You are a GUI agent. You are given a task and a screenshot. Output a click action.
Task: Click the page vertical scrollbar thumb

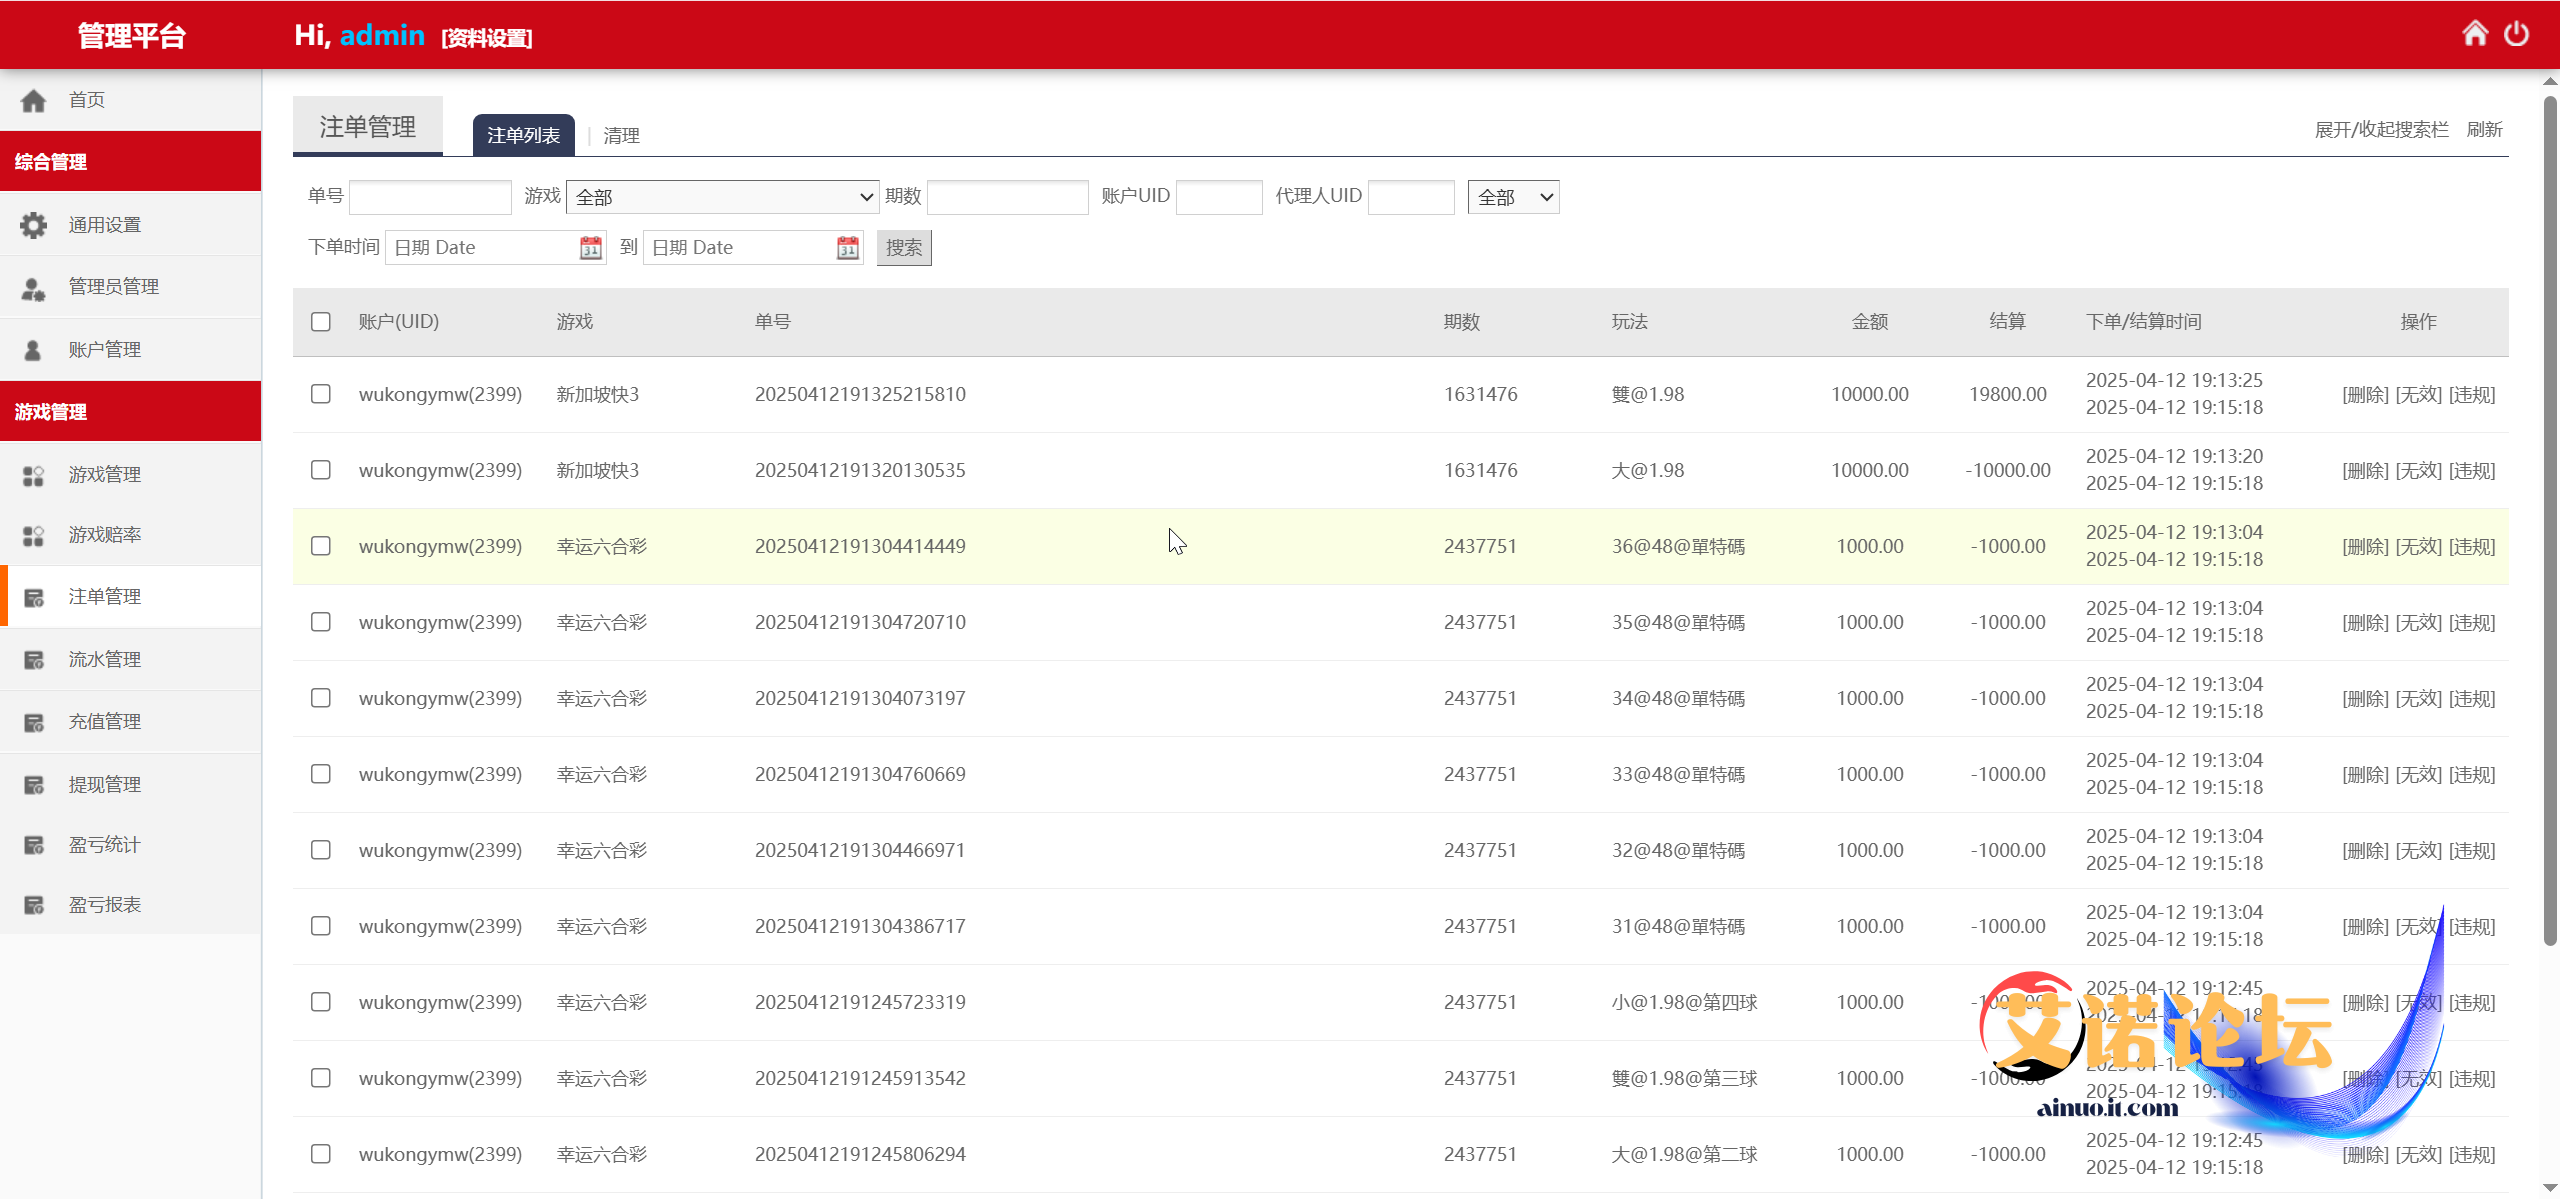coord(2550,520)
